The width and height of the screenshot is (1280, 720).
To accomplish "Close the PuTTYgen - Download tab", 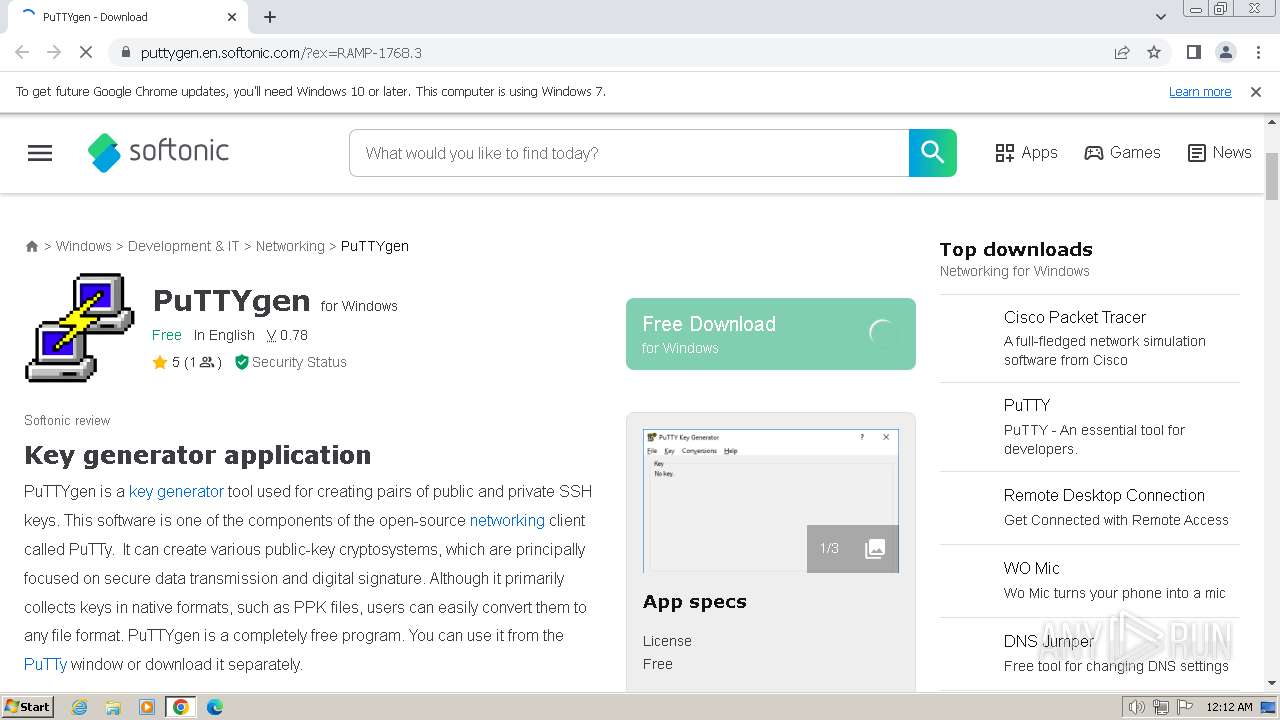I will (x=232, y=17).
